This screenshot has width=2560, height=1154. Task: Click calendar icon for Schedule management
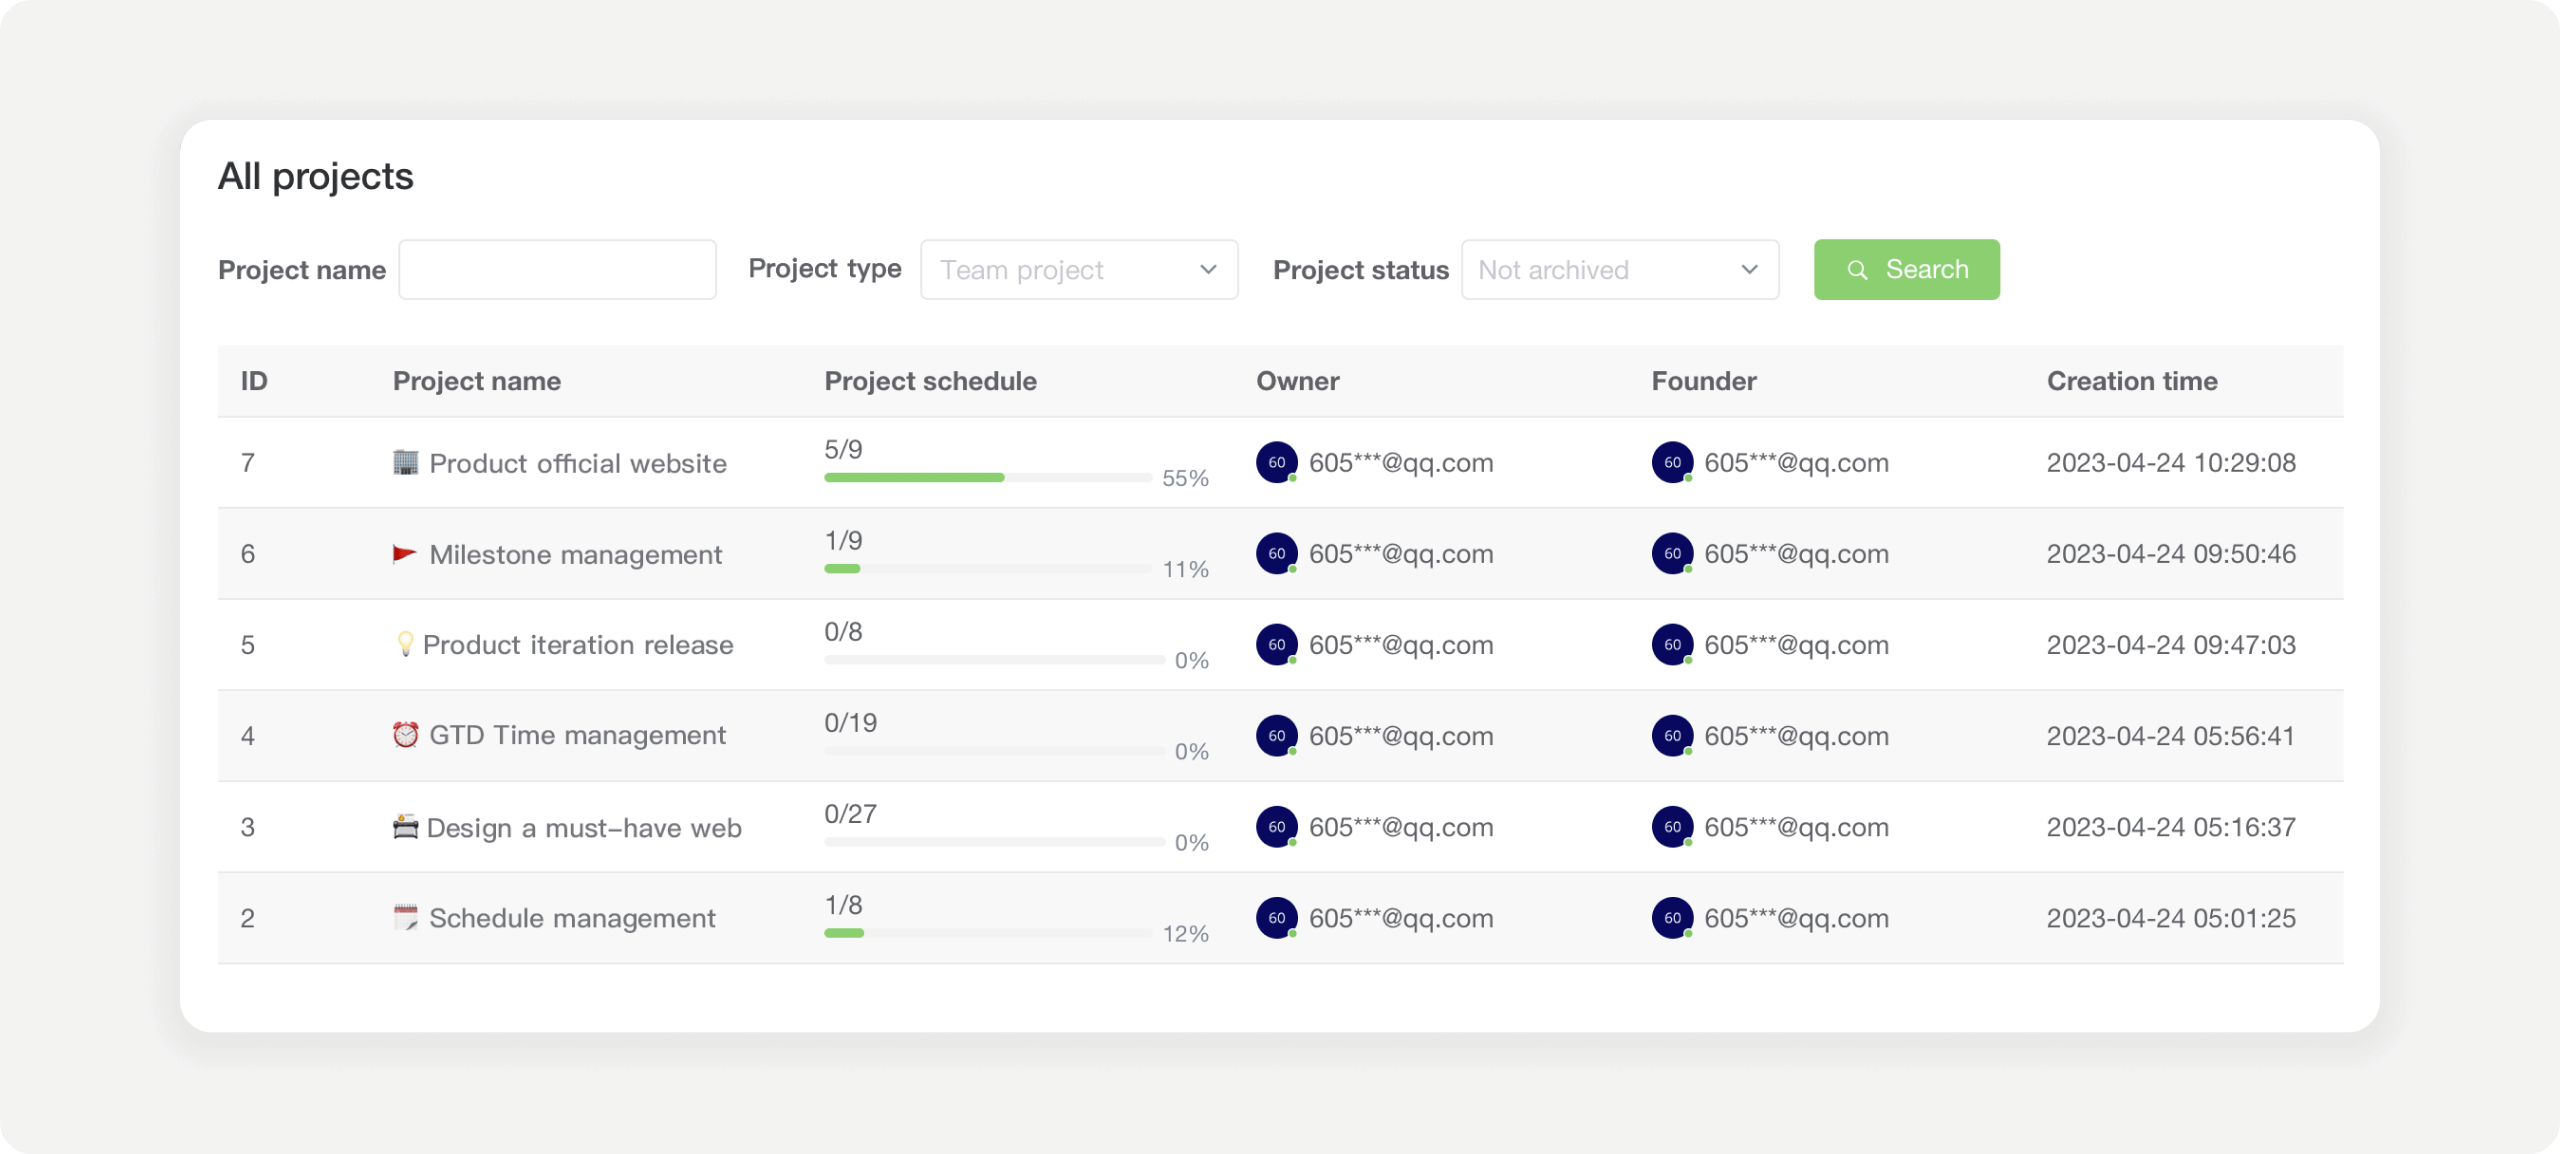coord(405,918)
